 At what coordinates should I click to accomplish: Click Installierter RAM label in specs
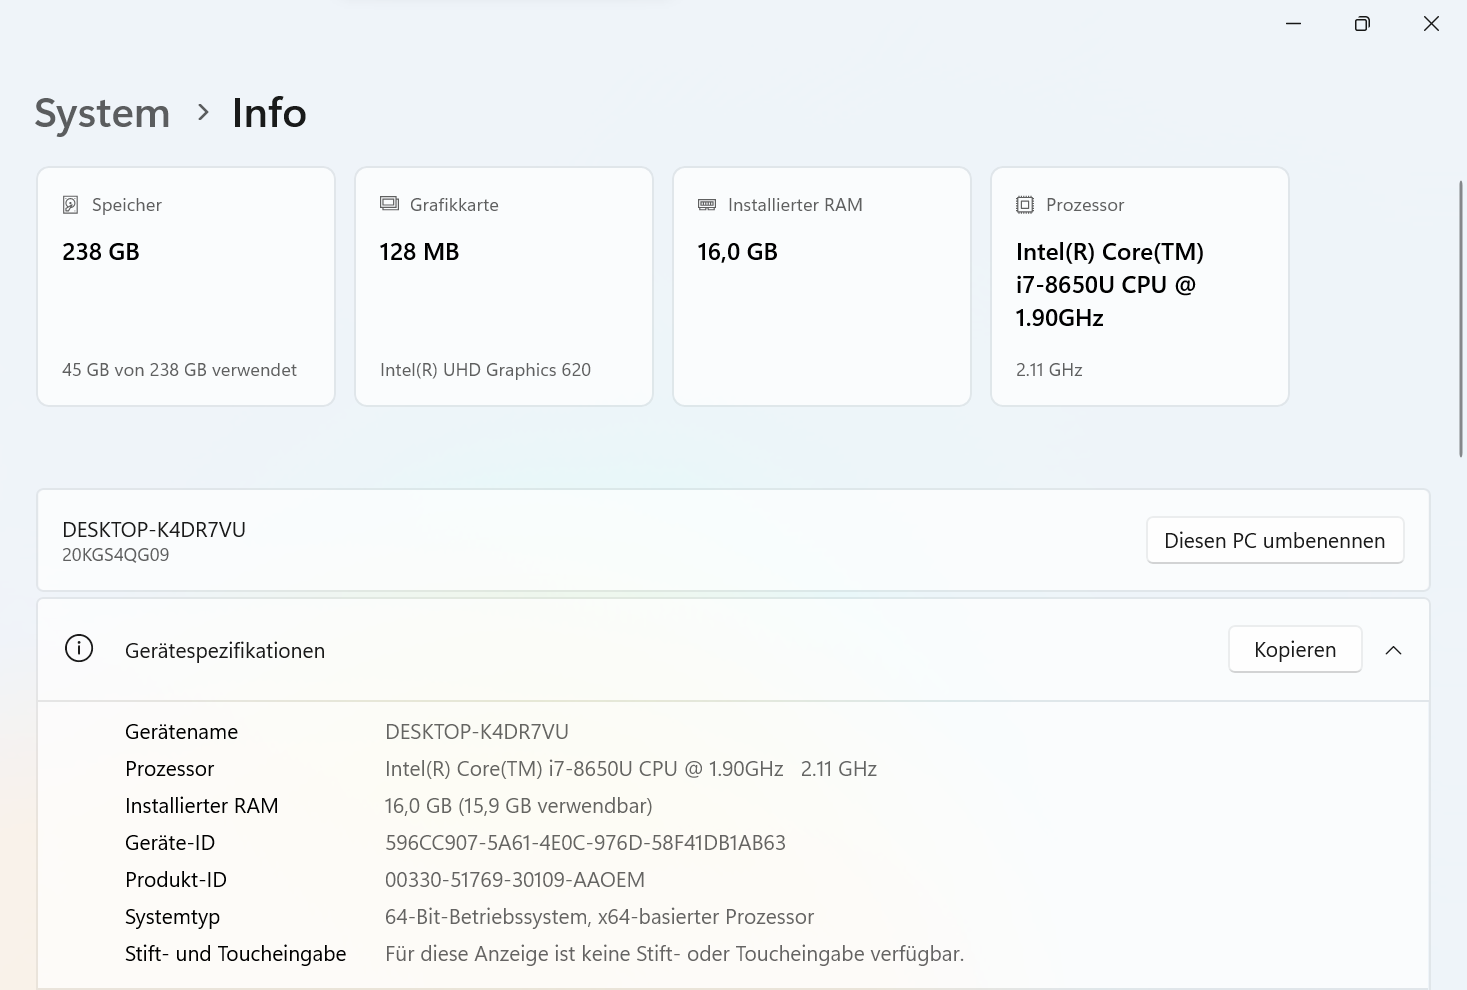201,806
